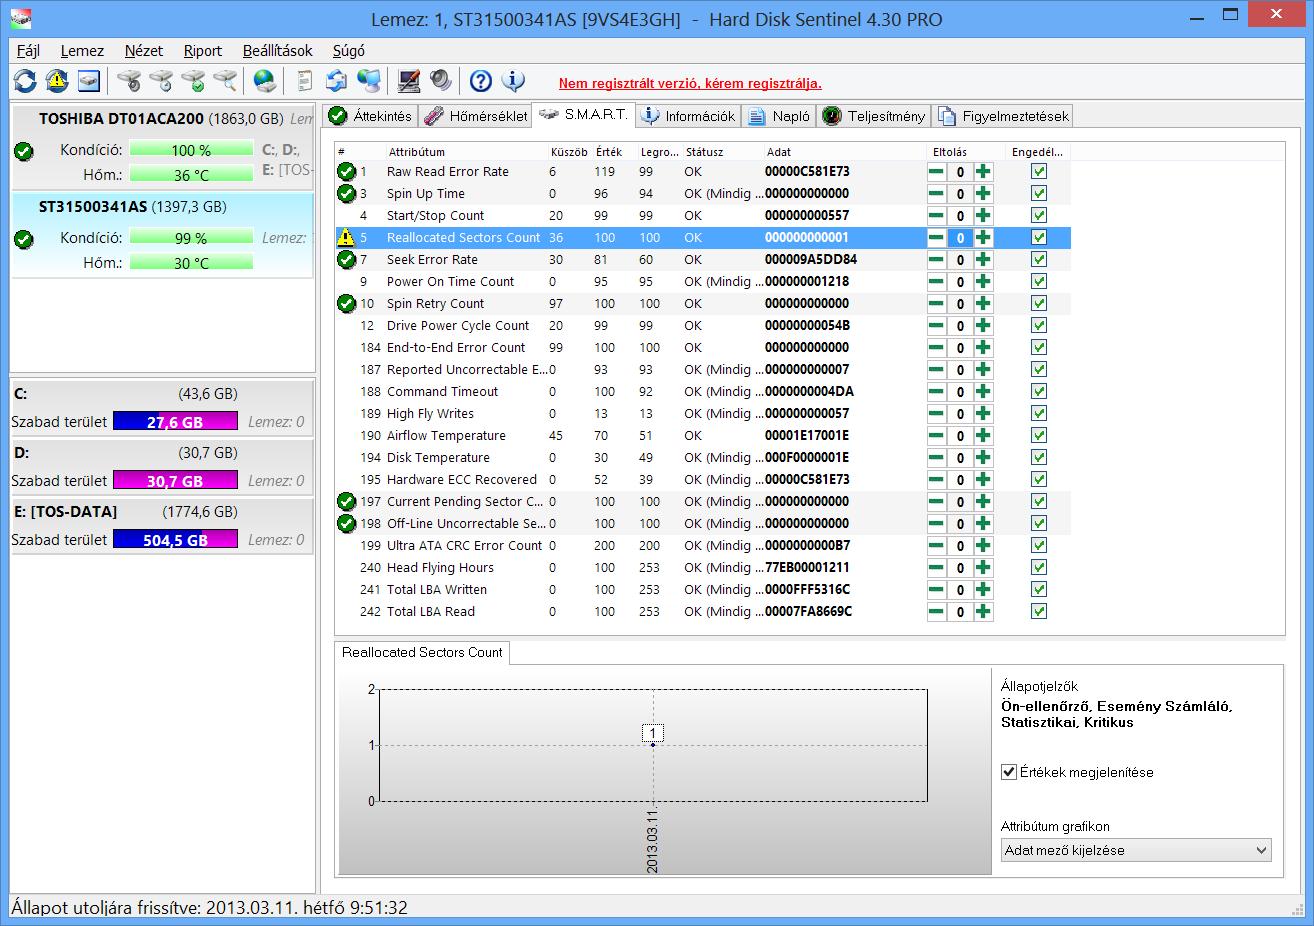Click the network computers toolbar icon
Viewport: 1314px width, 926px height.
tap(369, 82)
